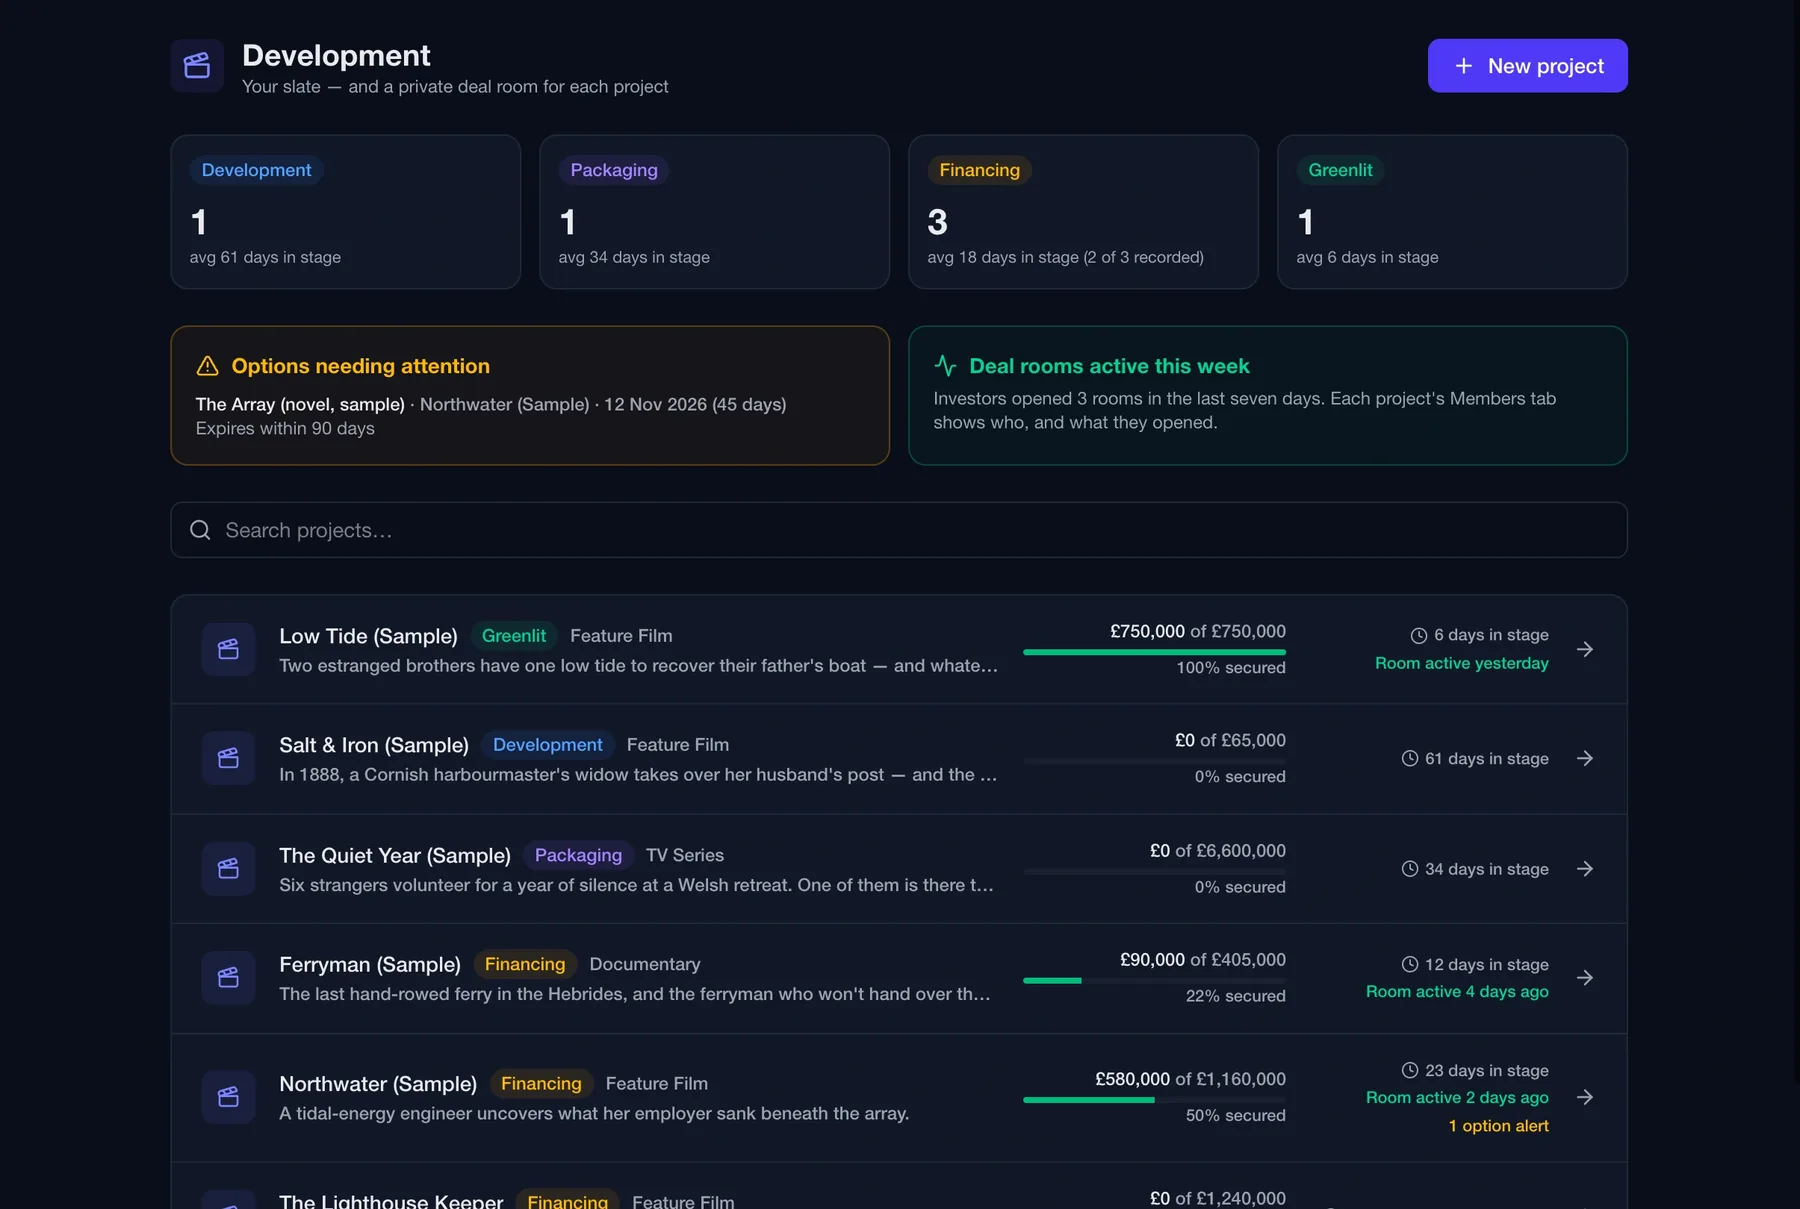The width and height of the screenshot is (1800, 1209).
Task: Open The Quiet Year (Sample) title
Action: click(x=395, y=855)
